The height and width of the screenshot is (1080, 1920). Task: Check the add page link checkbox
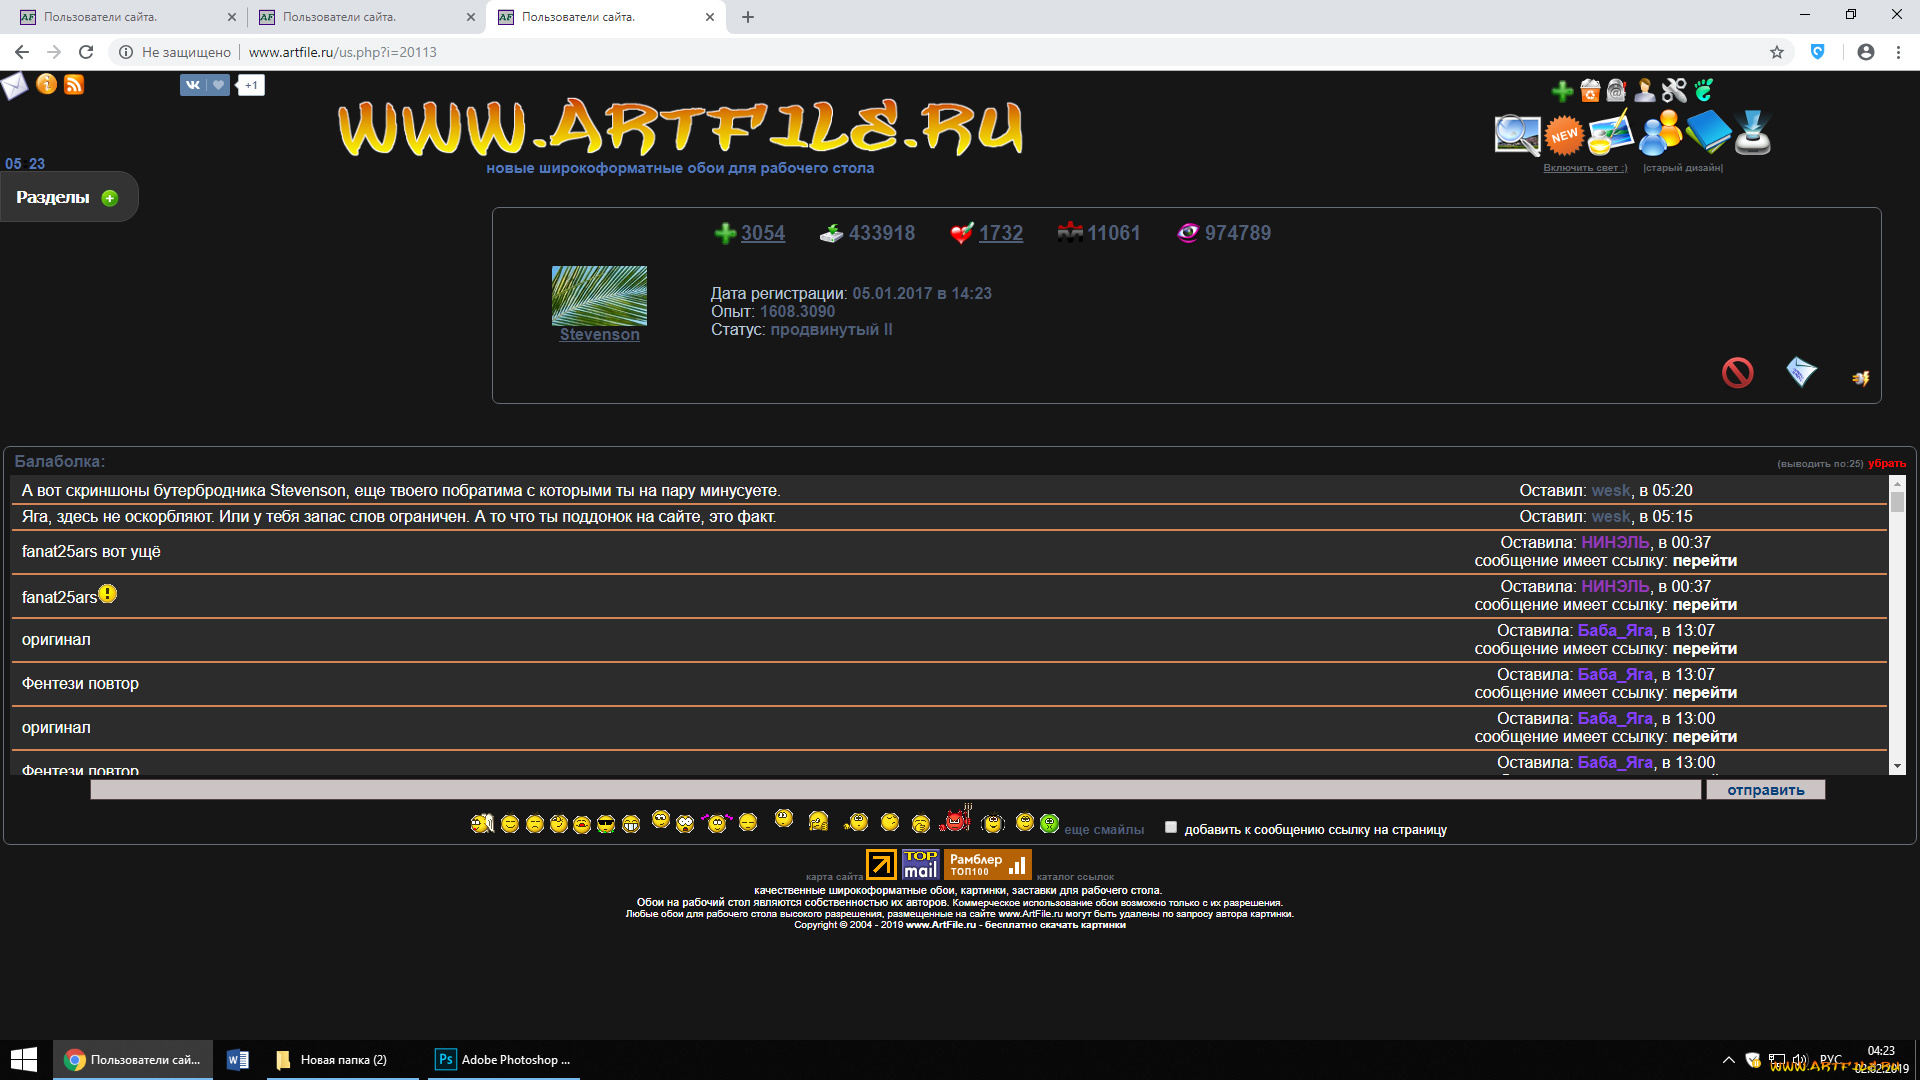tap(1171, 827)
